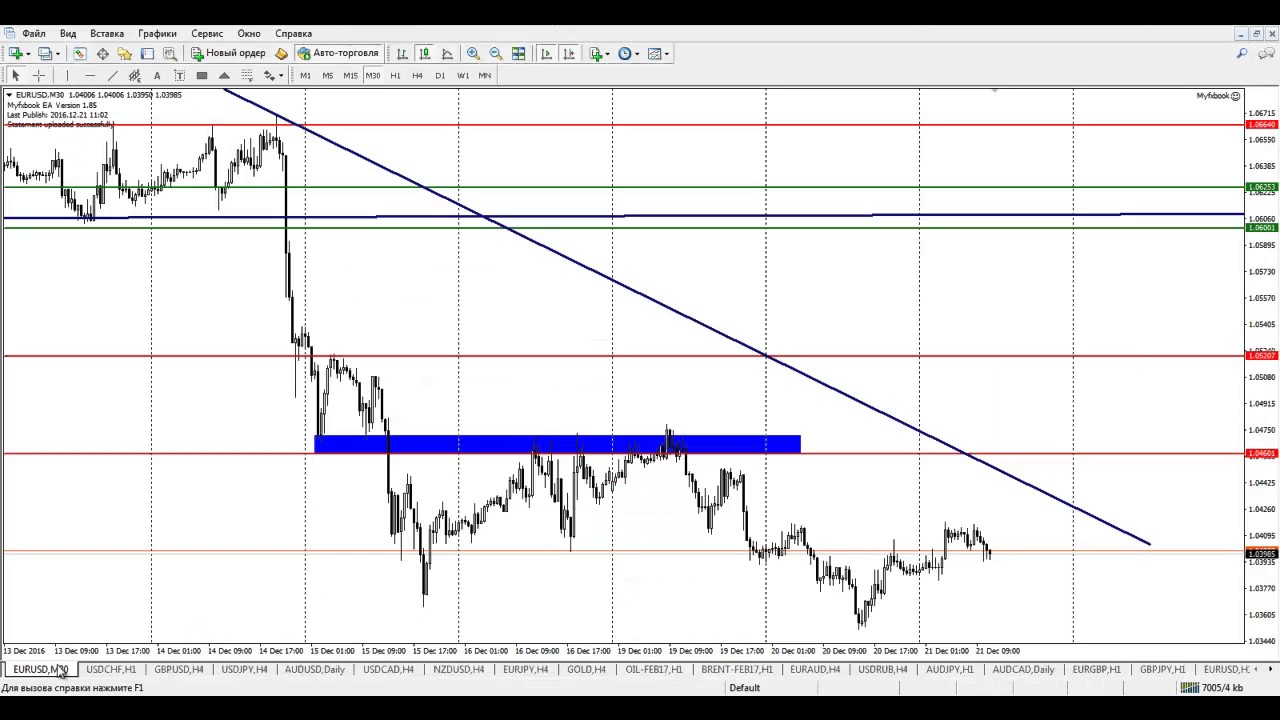Launch MetaEditor via yellow diamond icon
This screenshot has width=1280, height=720.
pyautogui.click(x=281, y=53)
